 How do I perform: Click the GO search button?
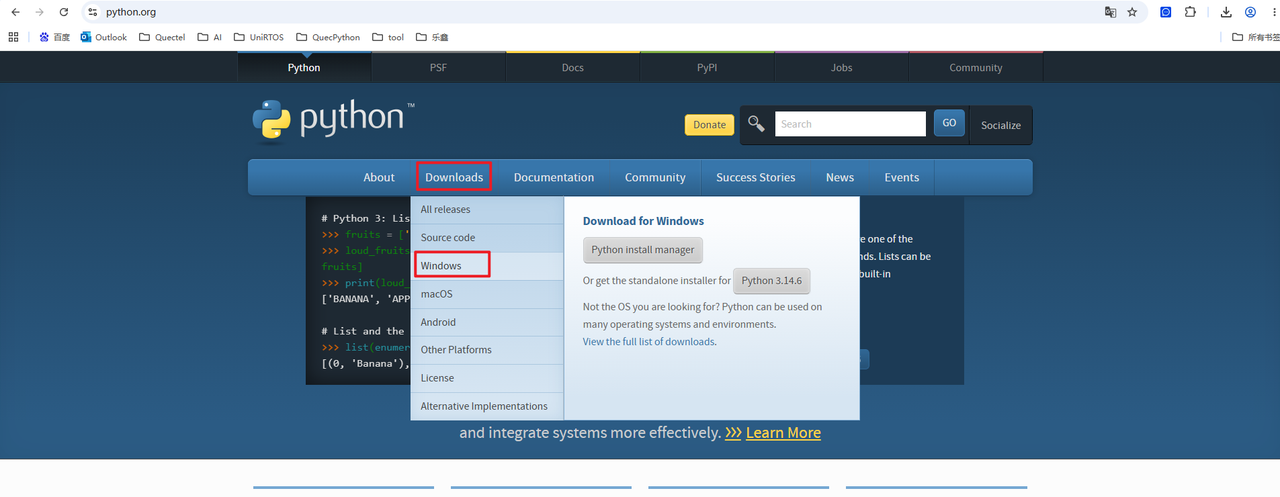coord(949,123)
